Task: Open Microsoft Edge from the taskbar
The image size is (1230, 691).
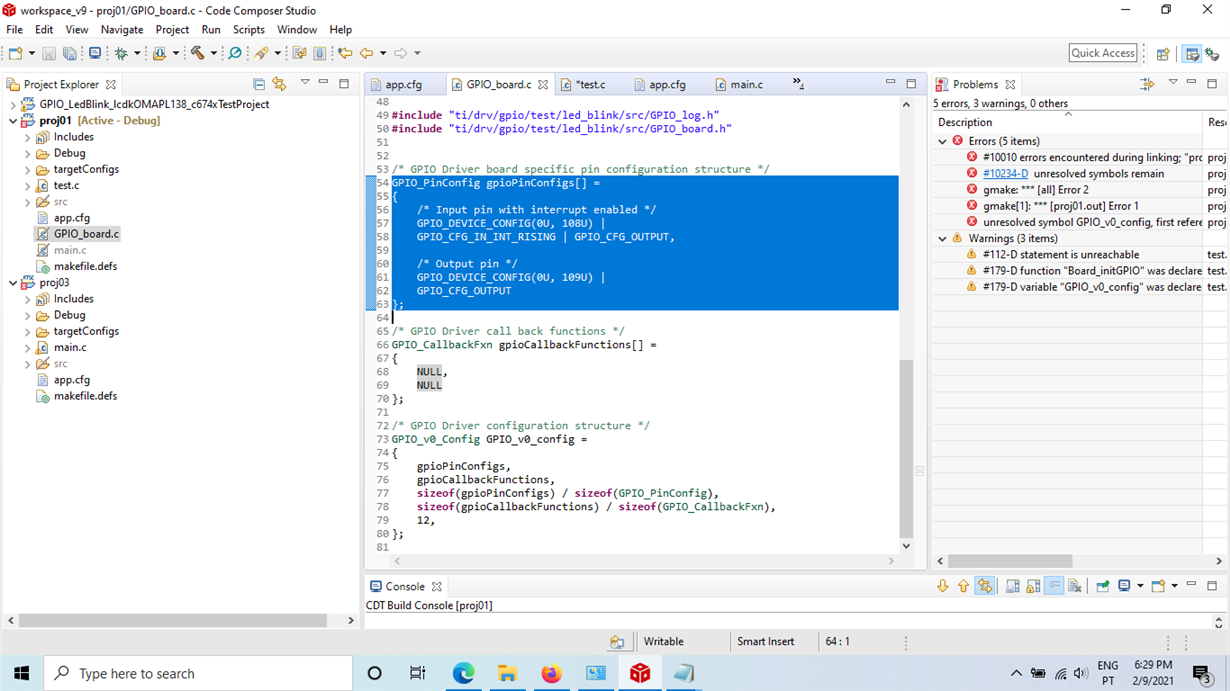Action: [x=463, y=674]
